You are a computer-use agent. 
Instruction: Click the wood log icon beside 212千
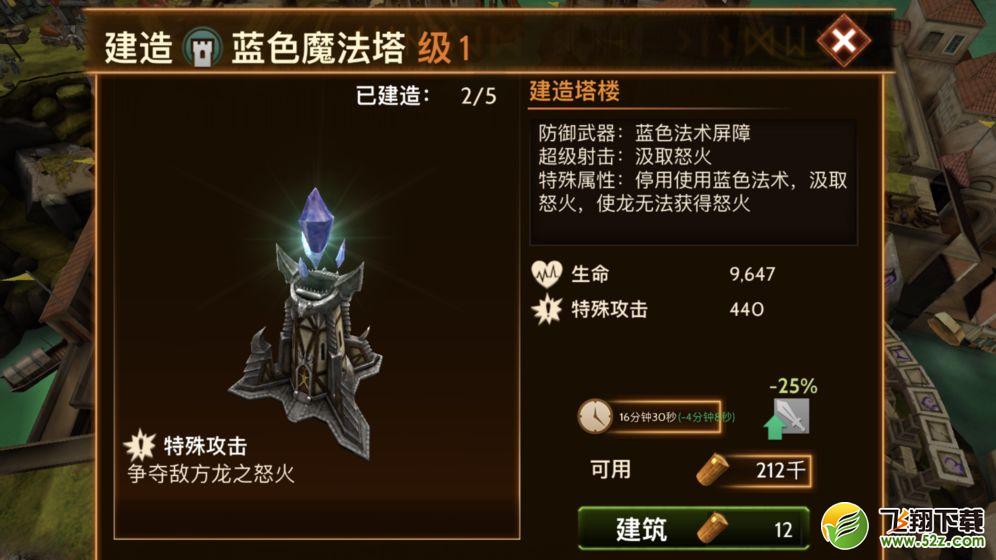point(713,470)
